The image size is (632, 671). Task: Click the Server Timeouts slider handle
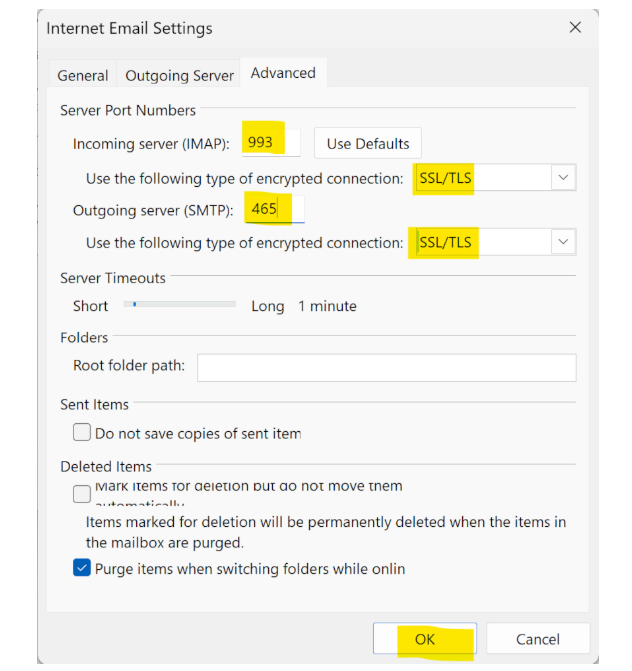coord(134,305)
